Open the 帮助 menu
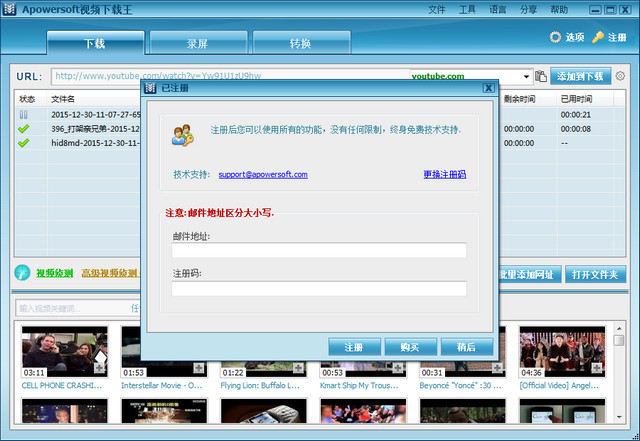Viewport: 640px width, 441px height. [x=559, y=9]
